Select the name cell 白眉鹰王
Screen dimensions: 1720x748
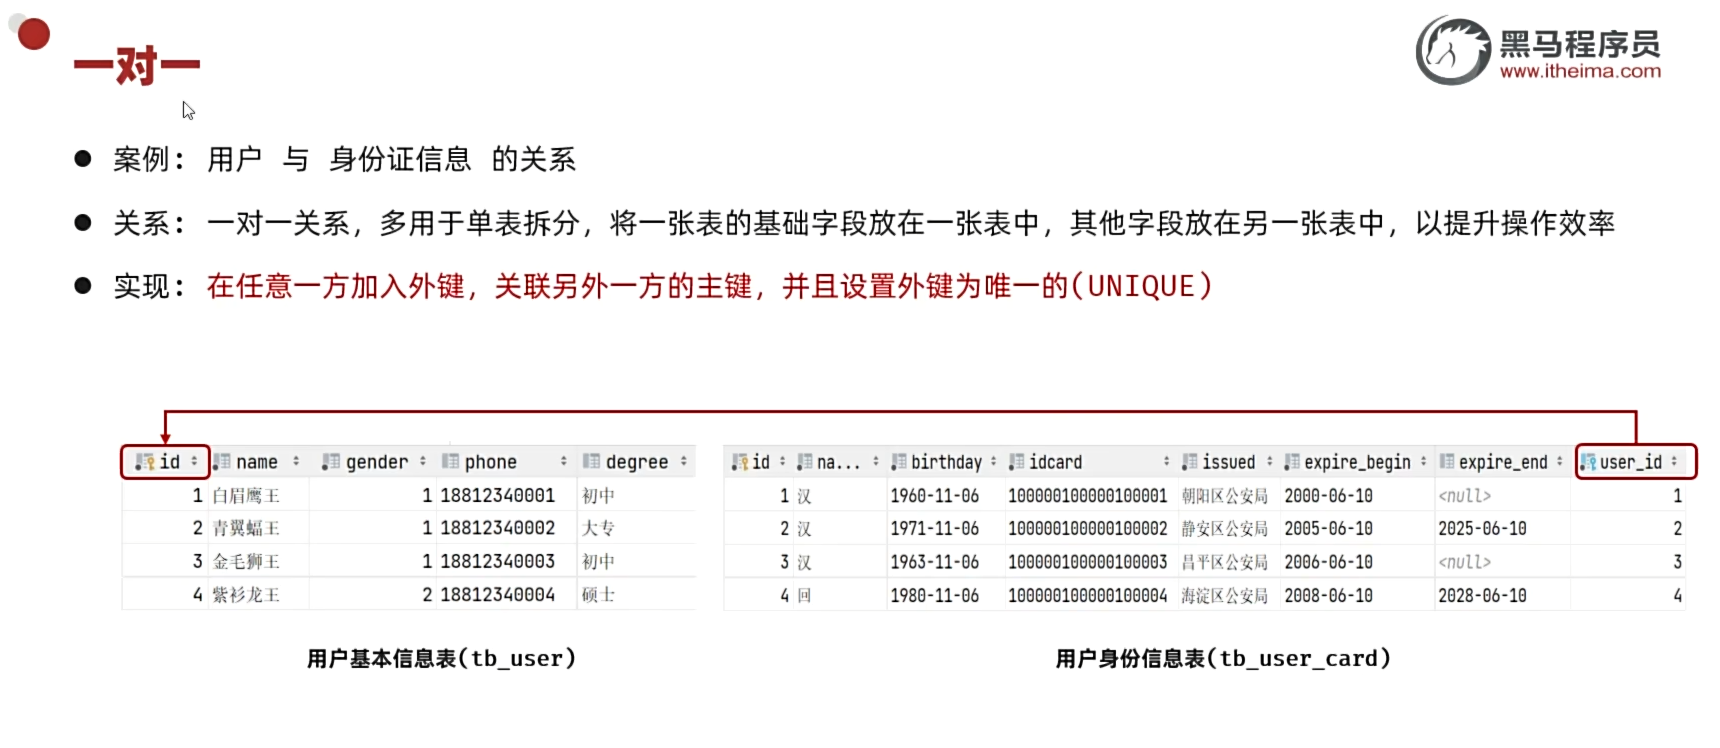pos(246,496)
